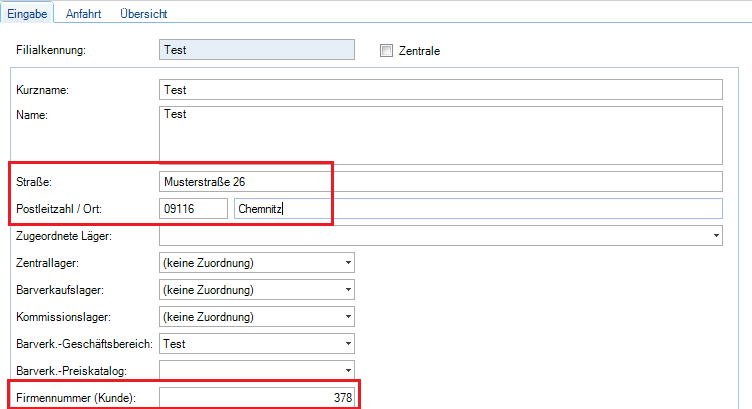Click the Firmennummer (Kunde) label

[x=75, y=399]
